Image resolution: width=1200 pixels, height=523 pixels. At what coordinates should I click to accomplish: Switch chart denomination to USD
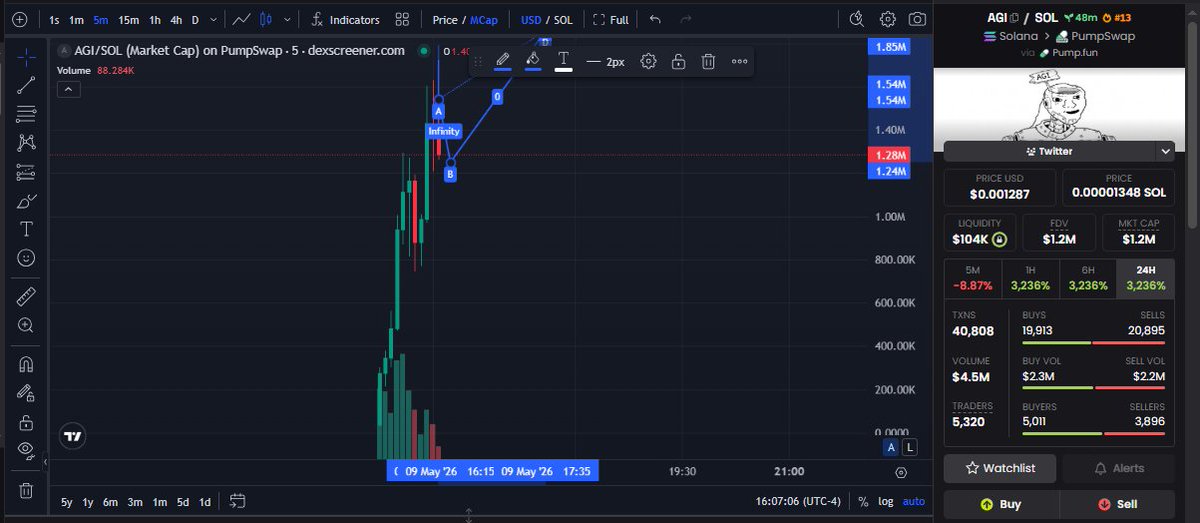[x=531, y=20]
